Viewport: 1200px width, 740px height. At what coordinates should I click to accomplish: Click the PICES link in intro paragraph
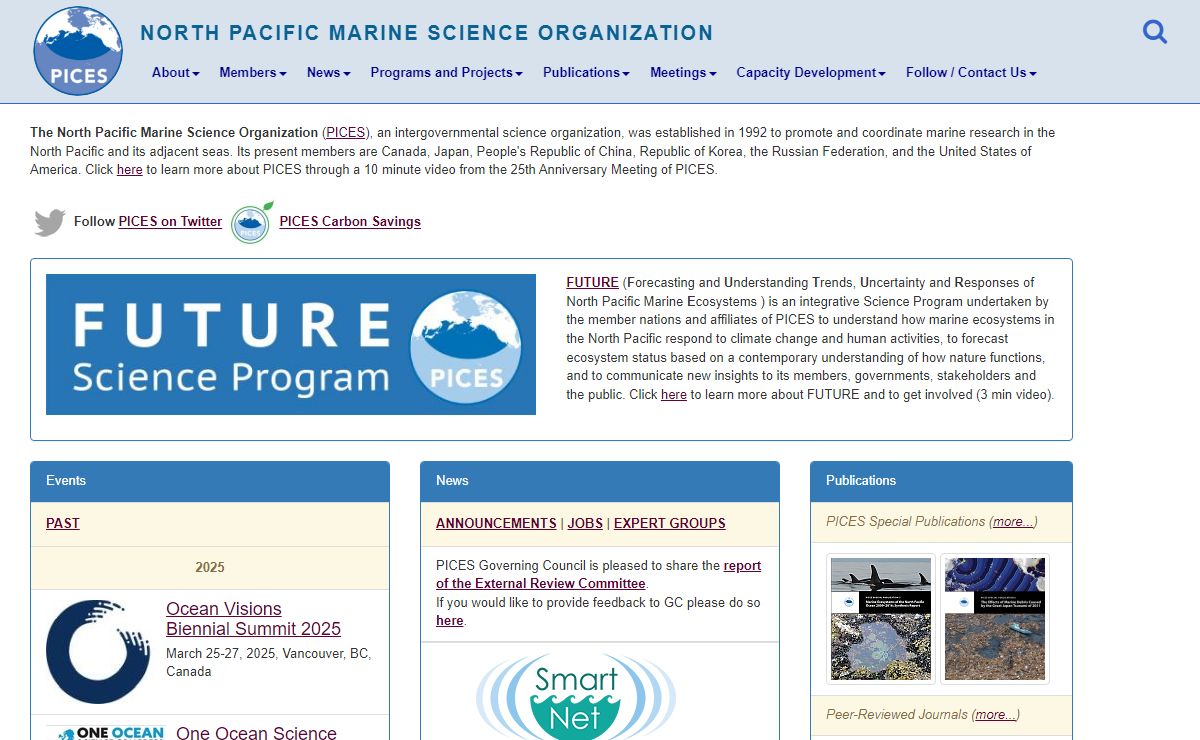(346, 132)
